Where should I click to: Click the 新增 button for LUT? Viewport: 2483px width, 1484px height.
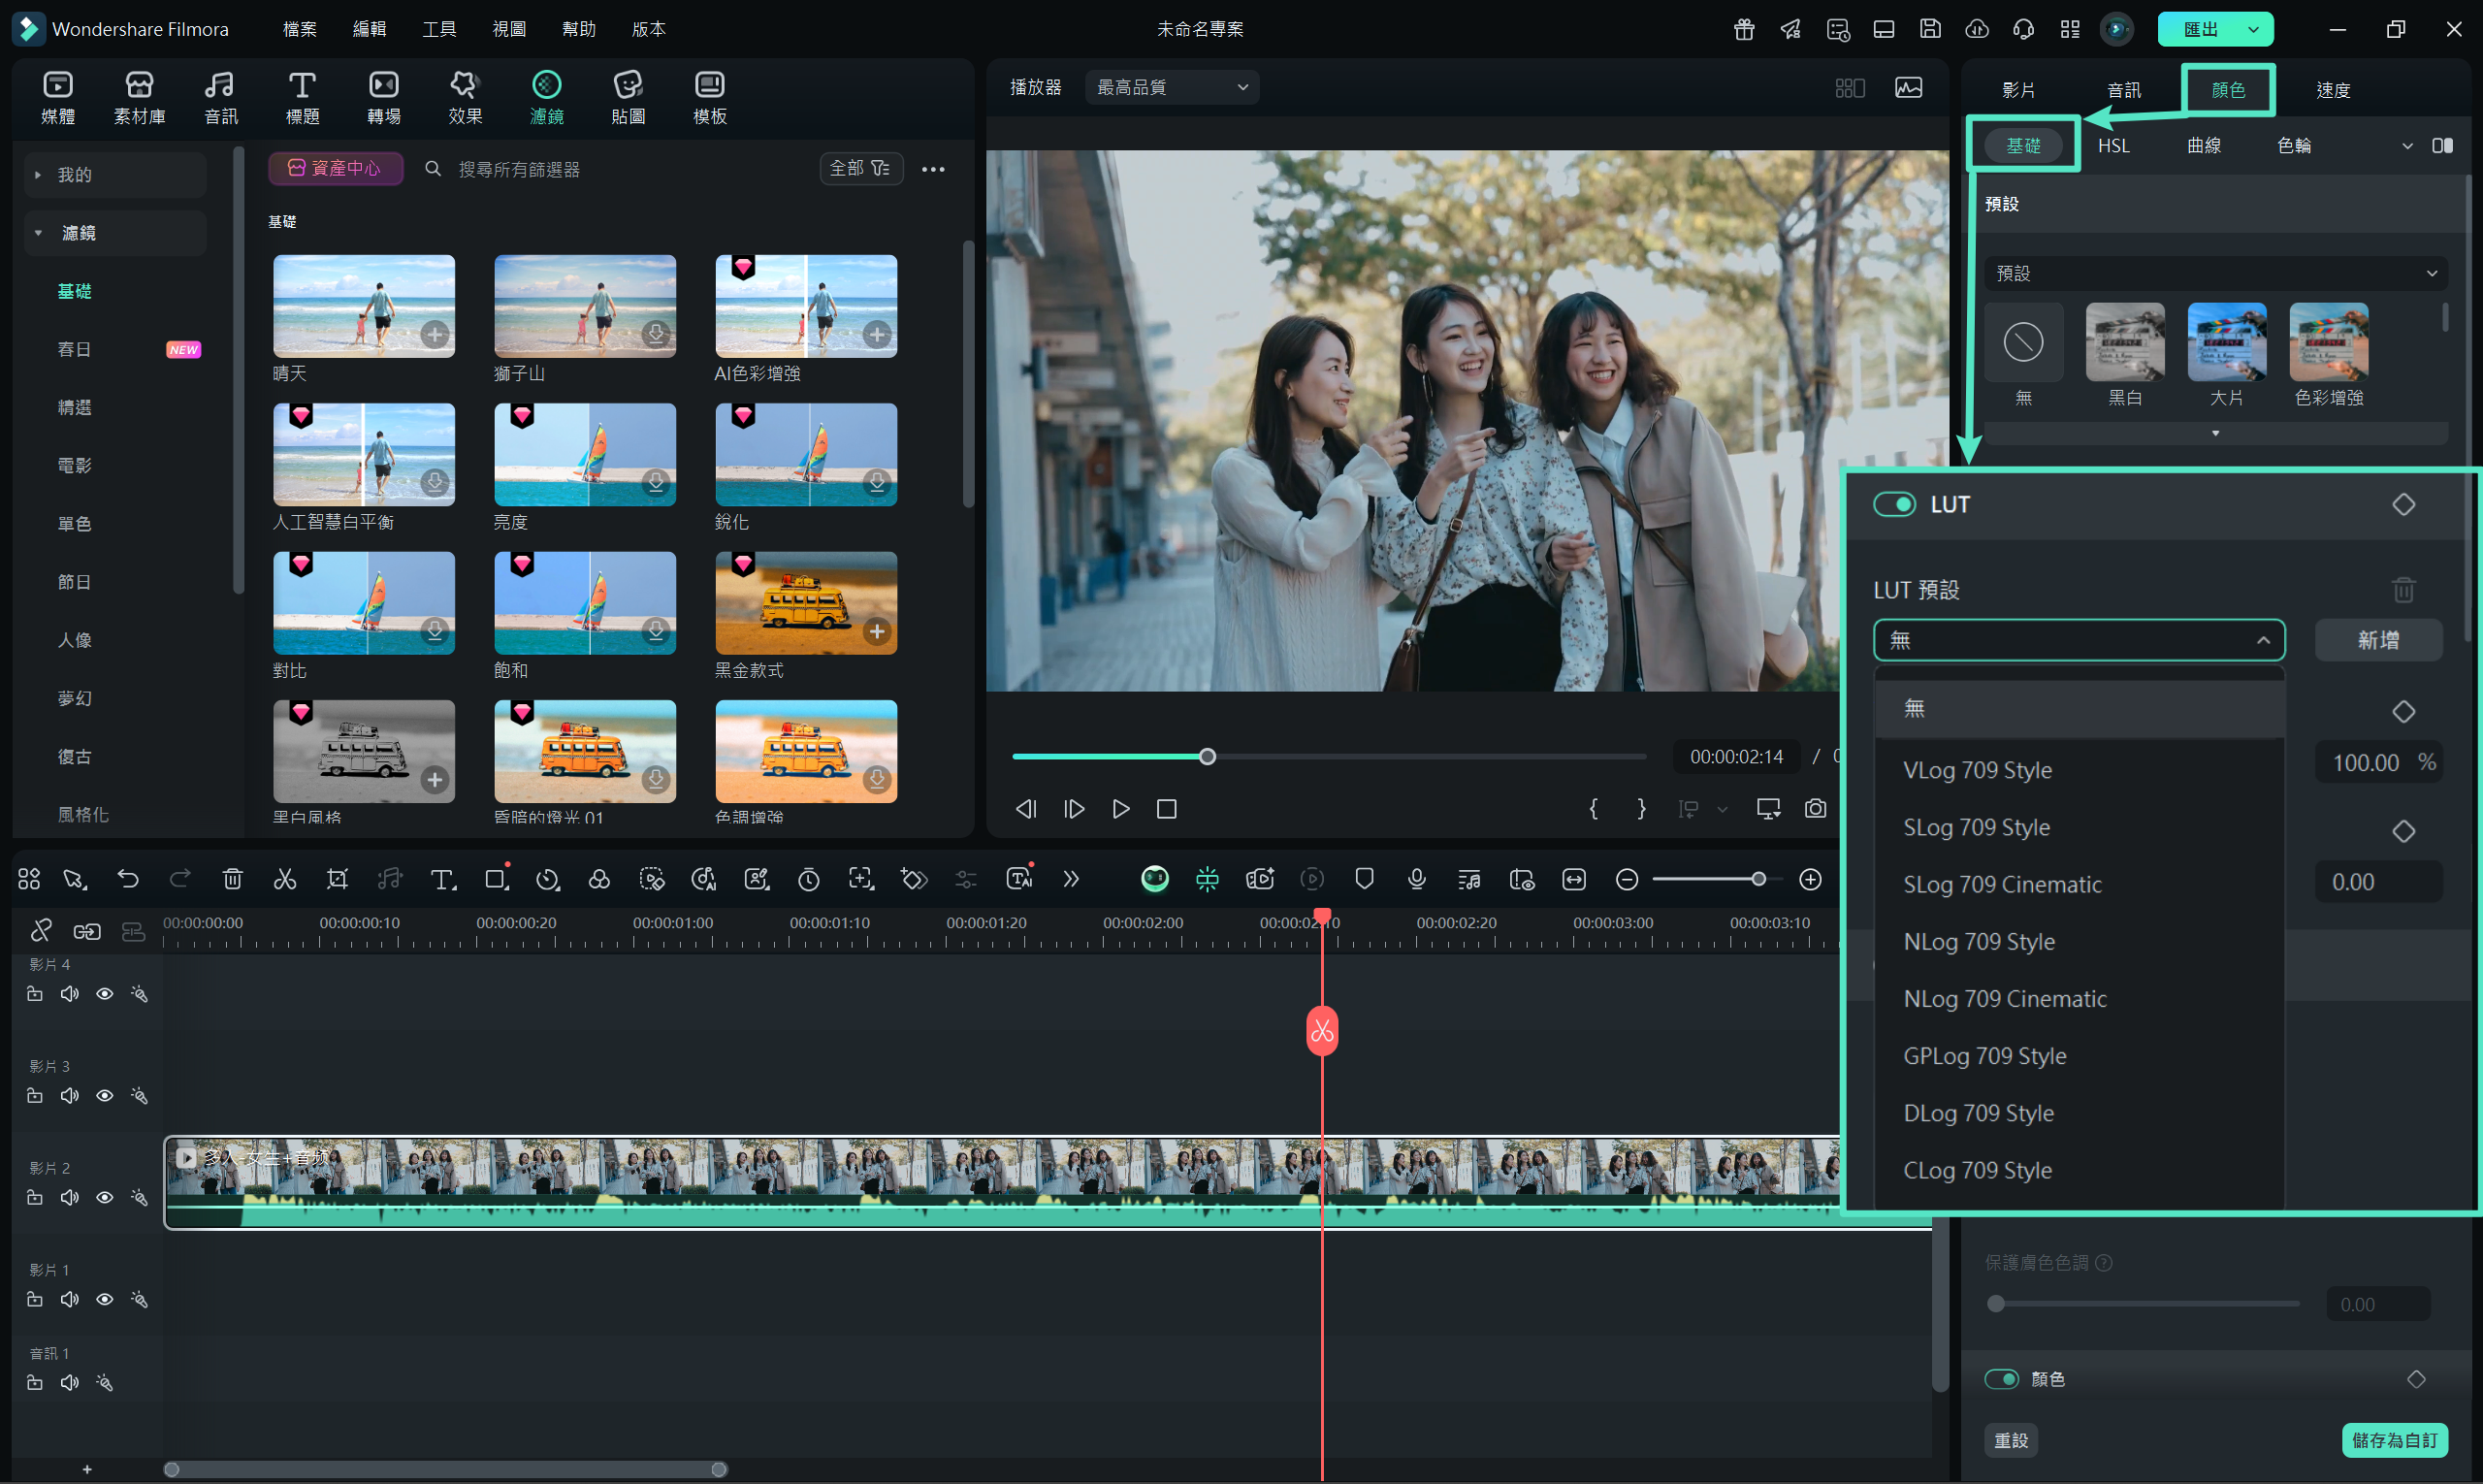[2378, 640]
